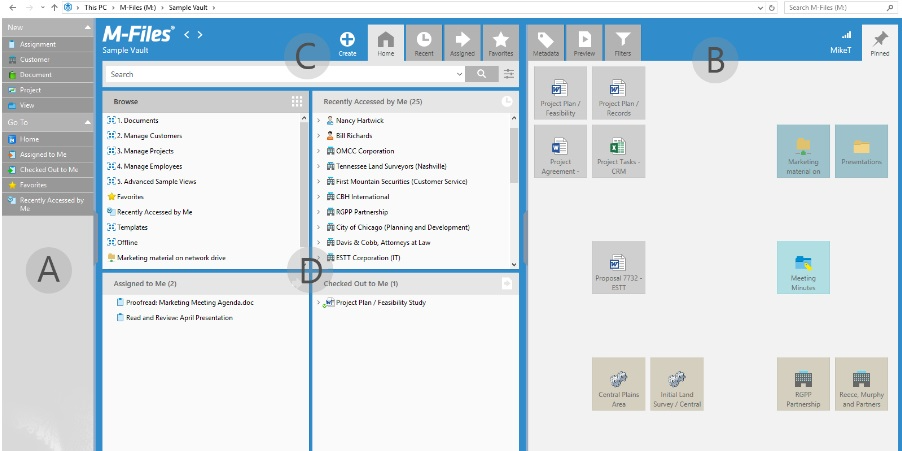Create a new Document from sidebar
This screenshot has width=902, height=451.
(47, 75)
